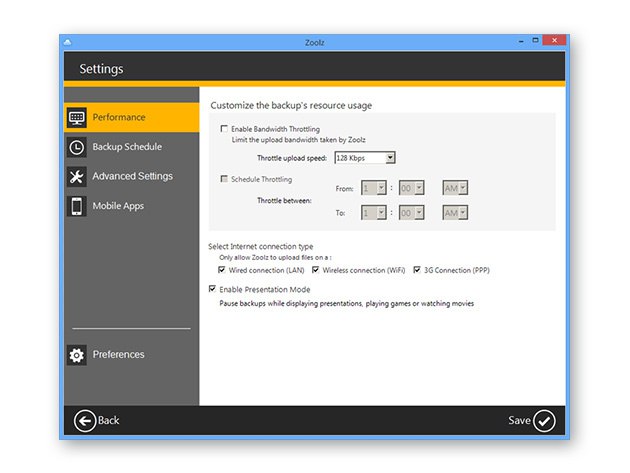Enable Bandwidth Throttling checkbox
The image size is (630, 473).
tap(224, 129)
